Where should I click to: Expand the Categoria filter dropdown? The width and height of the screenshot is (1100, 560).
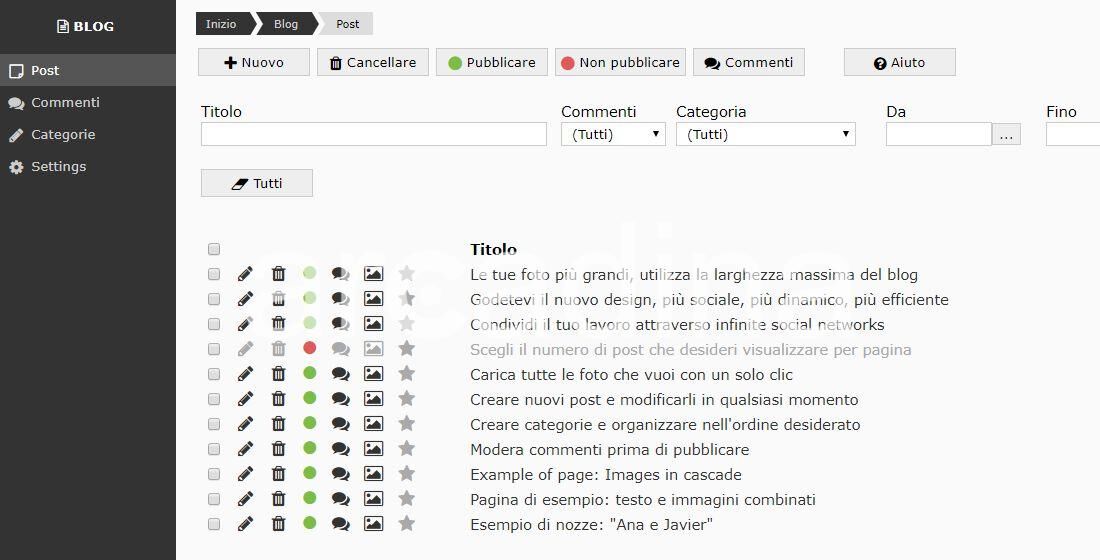pos(765,134)
